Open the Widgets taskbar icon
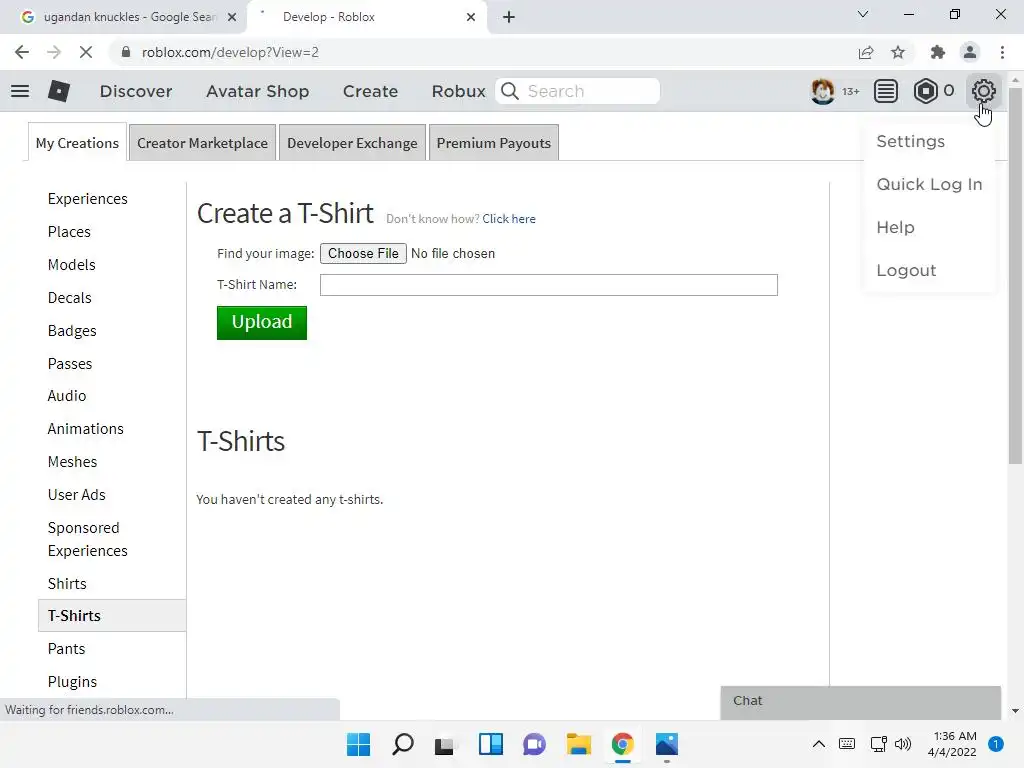This screenshot has height=768, width=1024. coord(490,744)
